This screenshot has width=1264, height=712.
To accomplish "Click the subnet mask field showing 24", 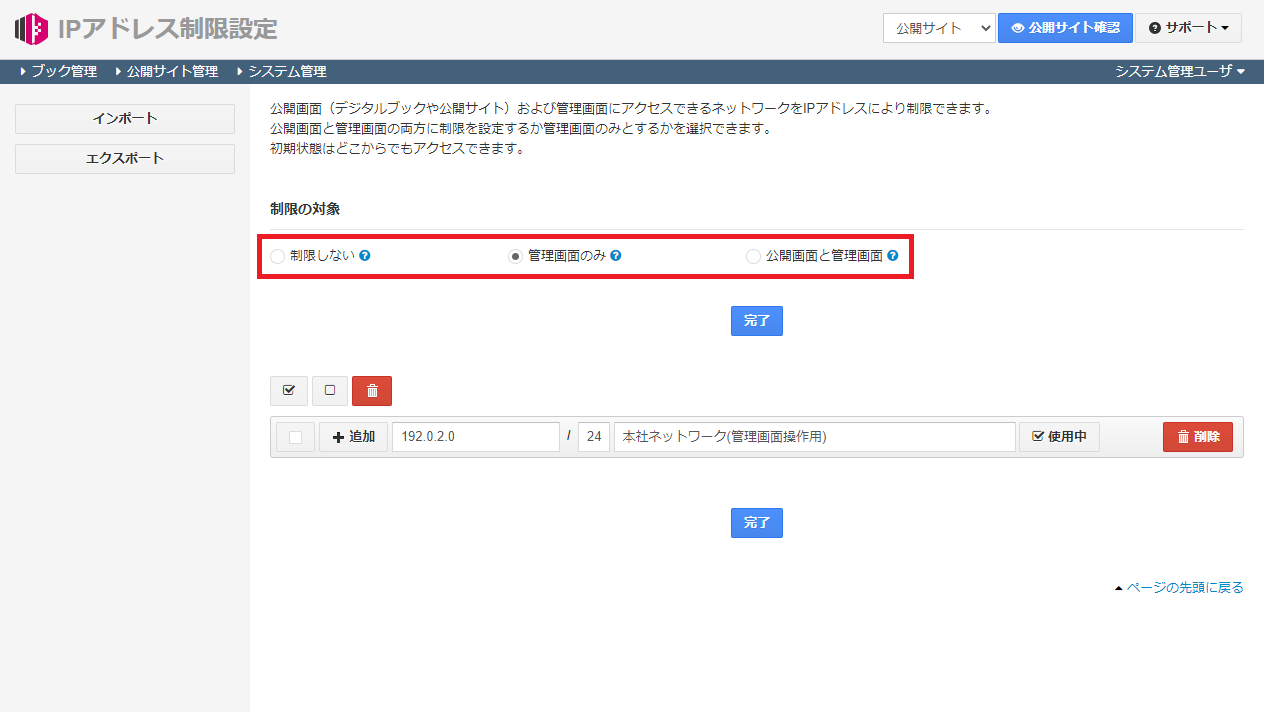I will coord(594,437).
